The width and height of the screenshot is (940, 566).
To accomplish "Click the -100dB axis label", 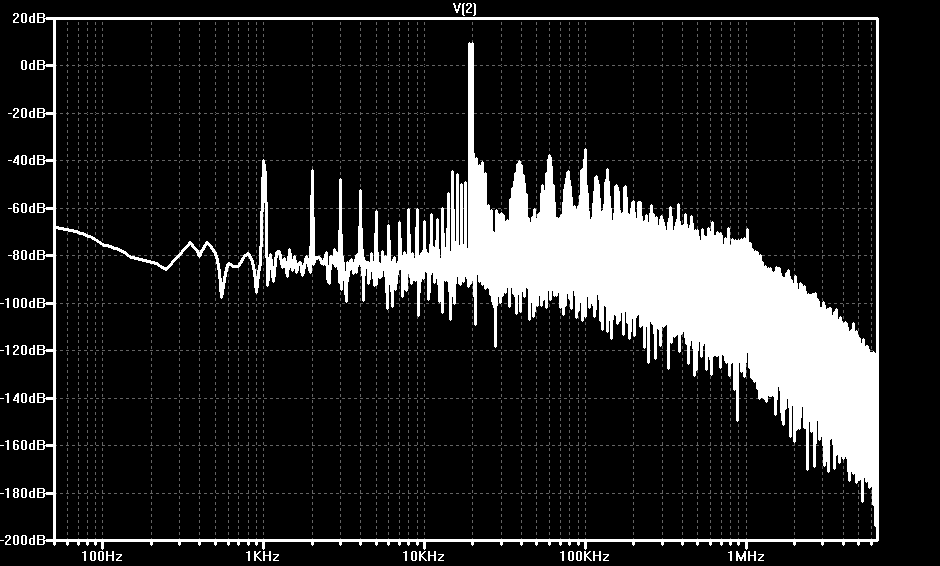I will 23,303.
